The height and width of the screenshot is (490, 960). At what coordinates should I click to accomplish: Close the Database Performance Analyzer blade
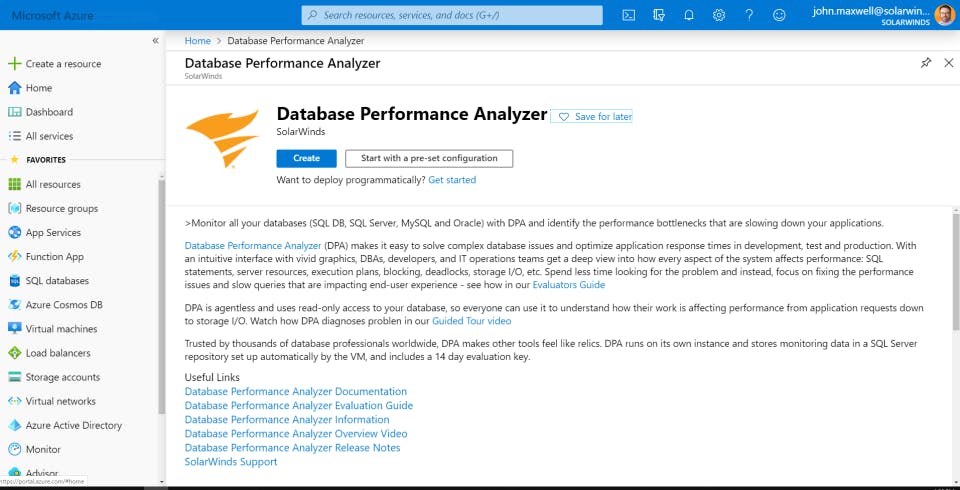[x=947, y=63]
